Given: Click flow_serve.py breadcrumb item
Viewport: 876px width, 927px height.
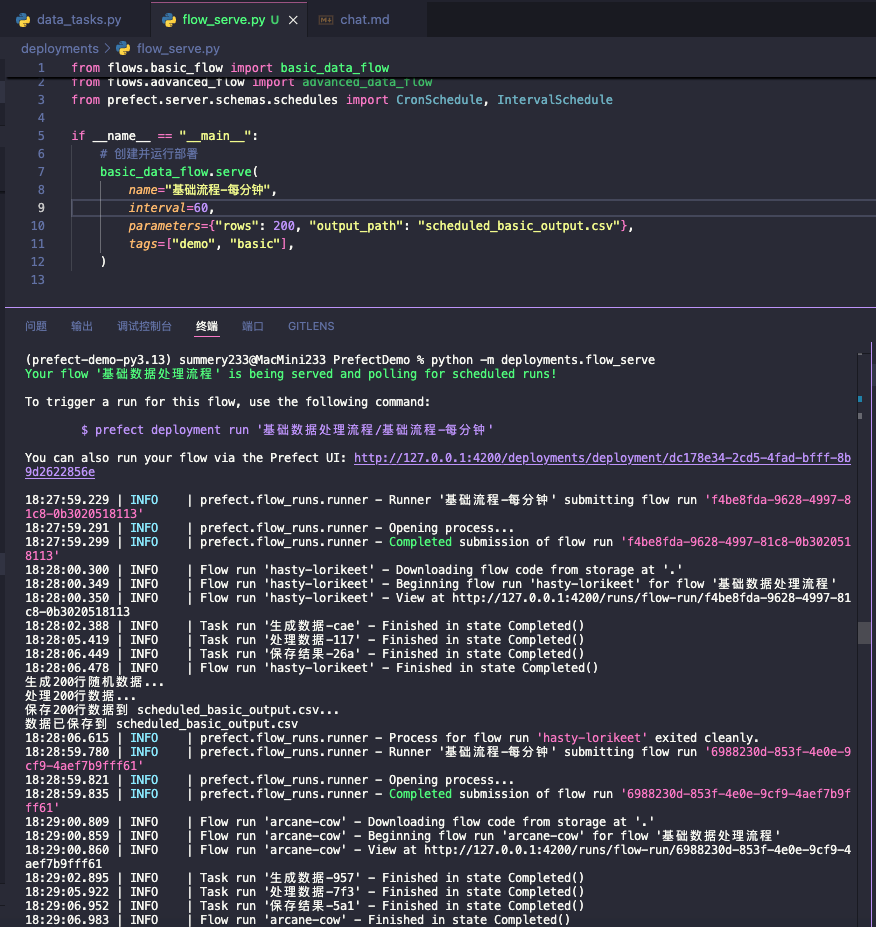Looking at the screenshot, I should 178,48.
